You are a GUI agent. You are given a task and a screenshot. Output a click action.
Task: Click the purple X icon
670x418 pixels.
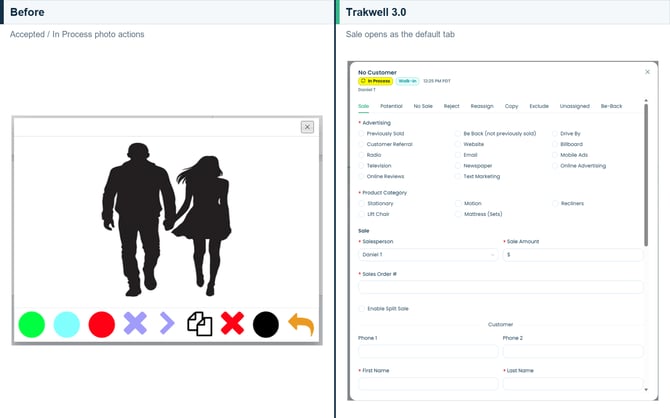135,323
